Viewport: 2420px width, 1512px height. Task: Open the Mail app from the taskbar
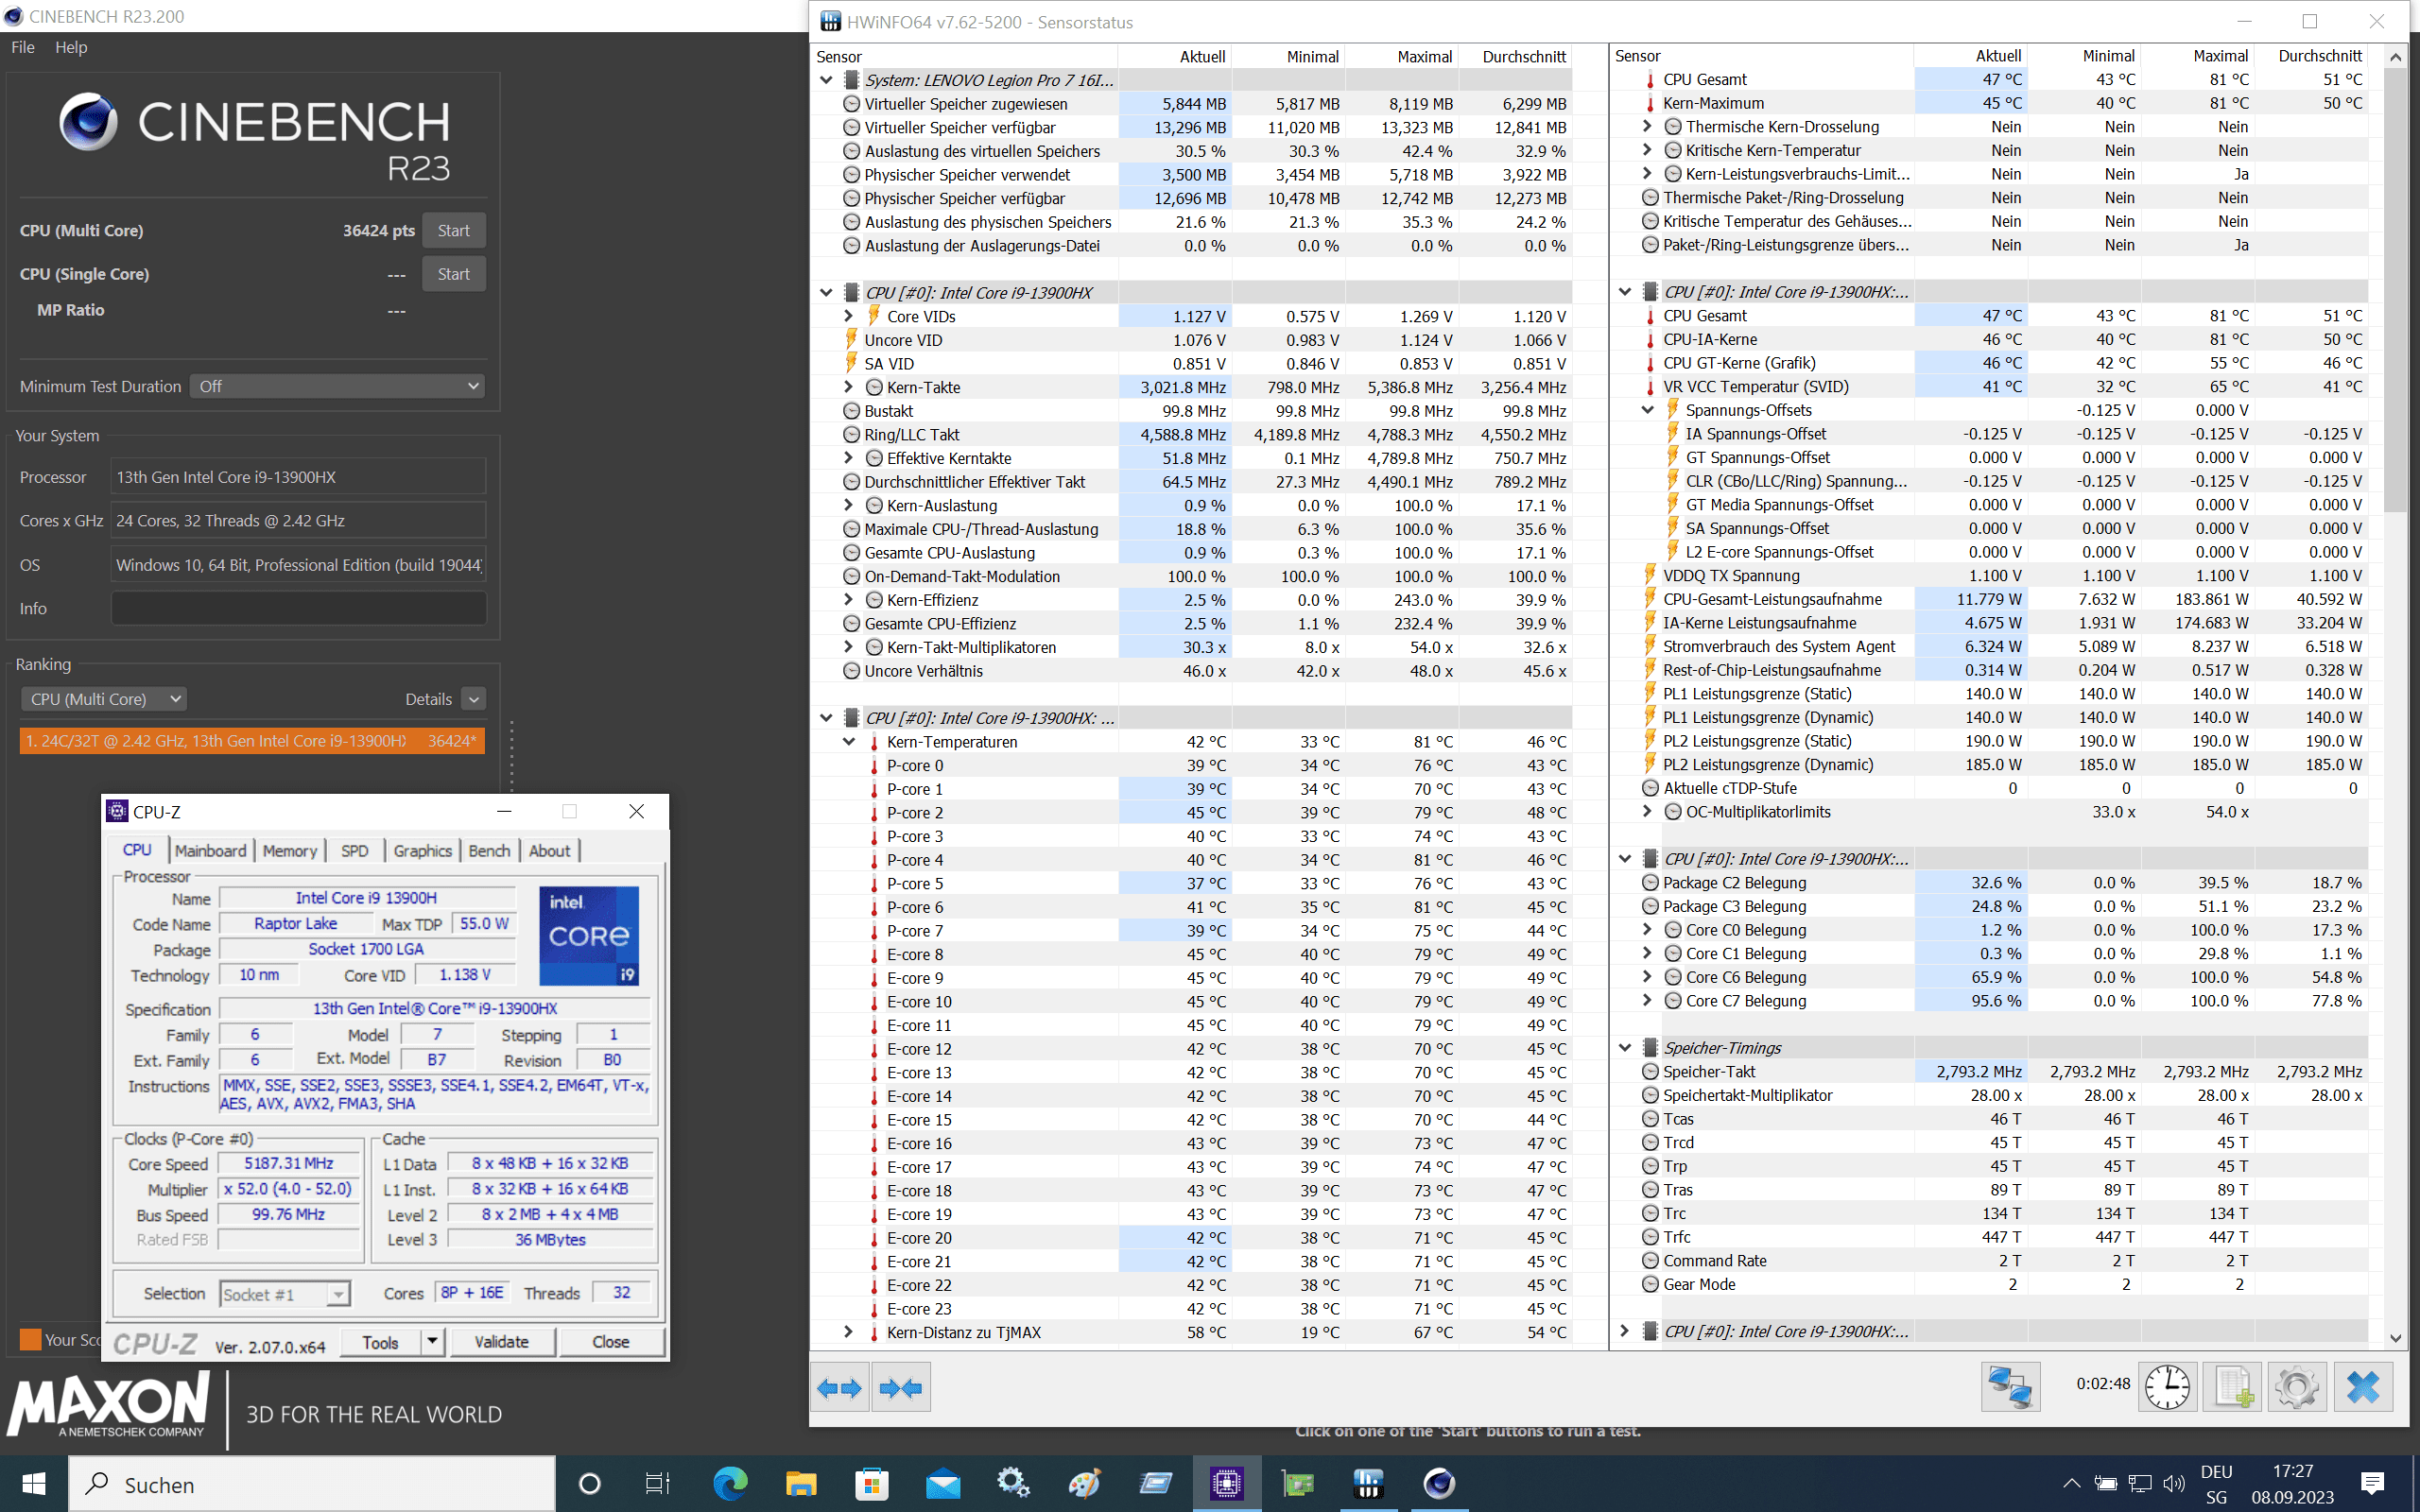942,1484
